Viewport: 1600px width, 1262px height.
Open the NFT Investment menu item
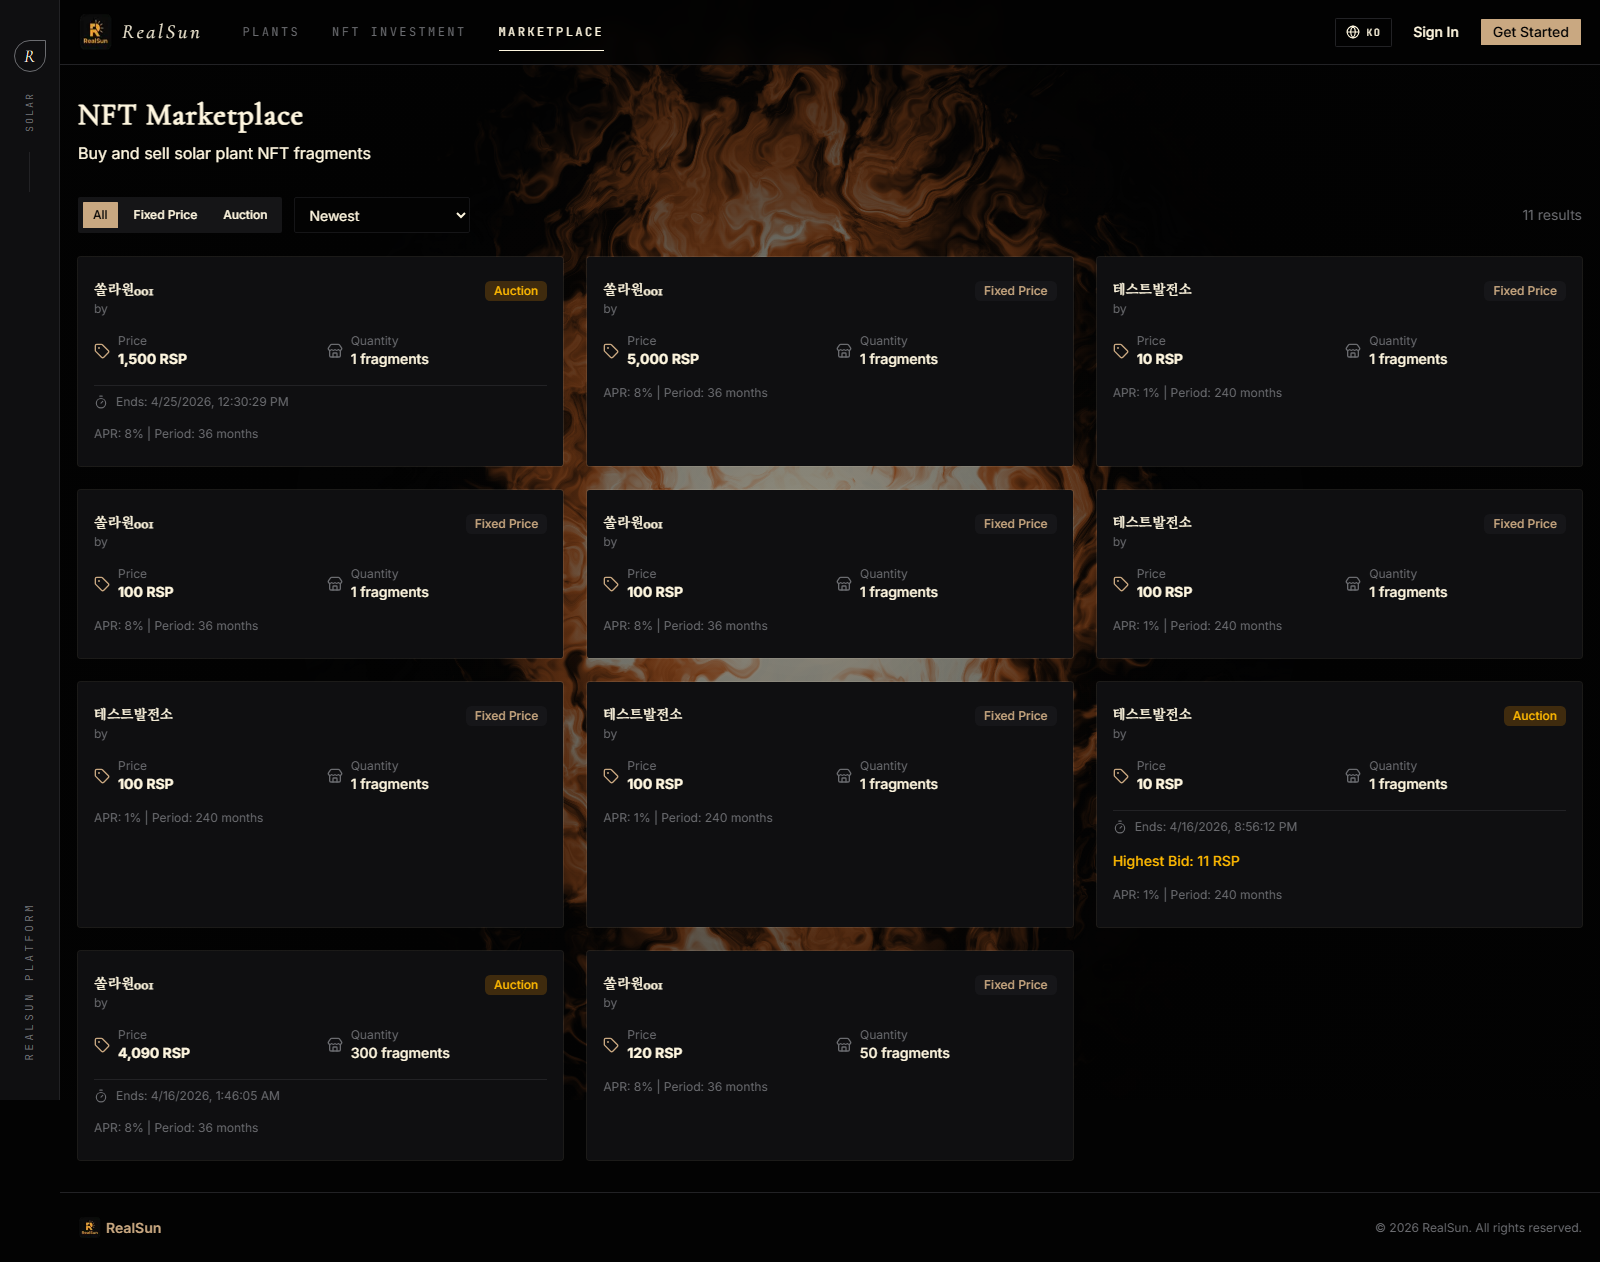[399, 32]
